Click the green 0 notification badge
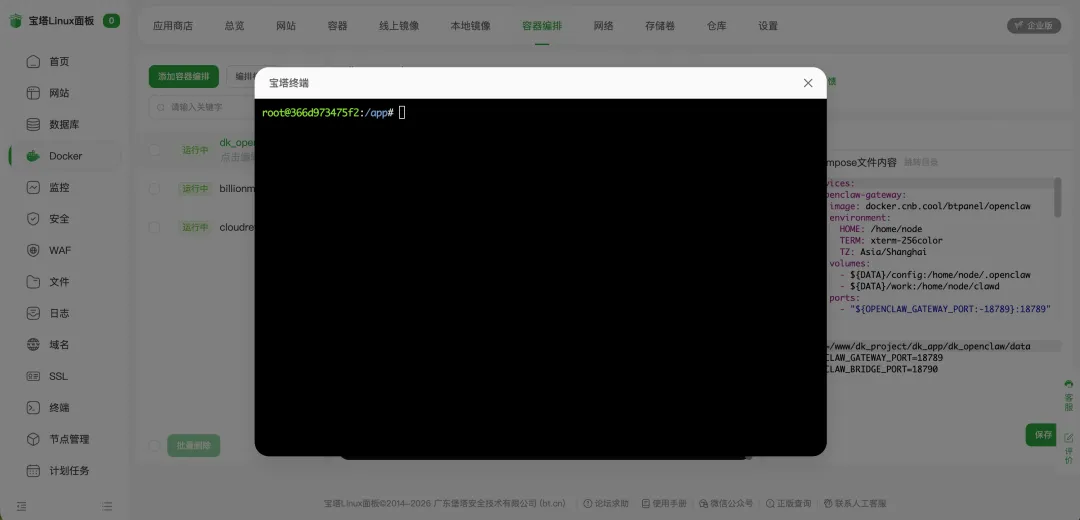This screenshot has width=1080, height=520. coord(111,21)
